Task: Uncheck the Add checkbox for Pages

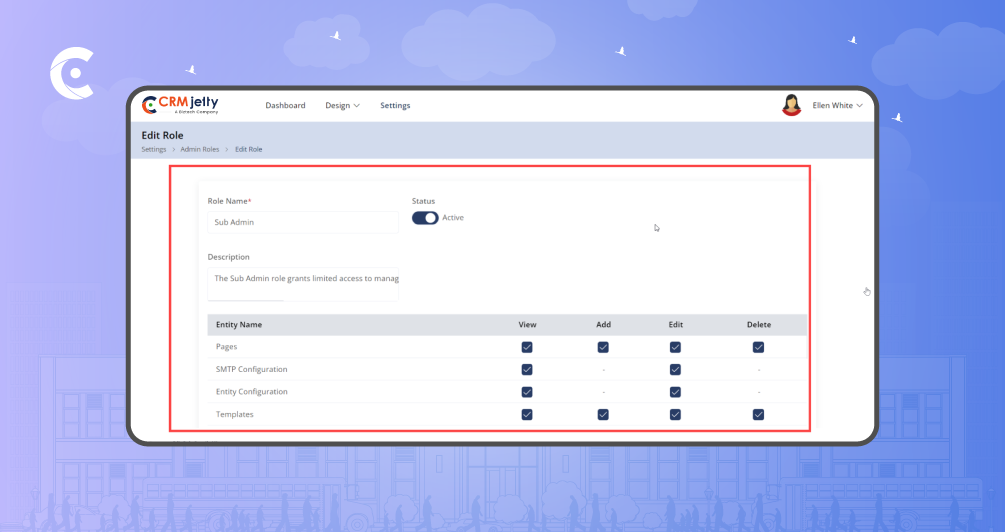Action: (x=603, y=347)
